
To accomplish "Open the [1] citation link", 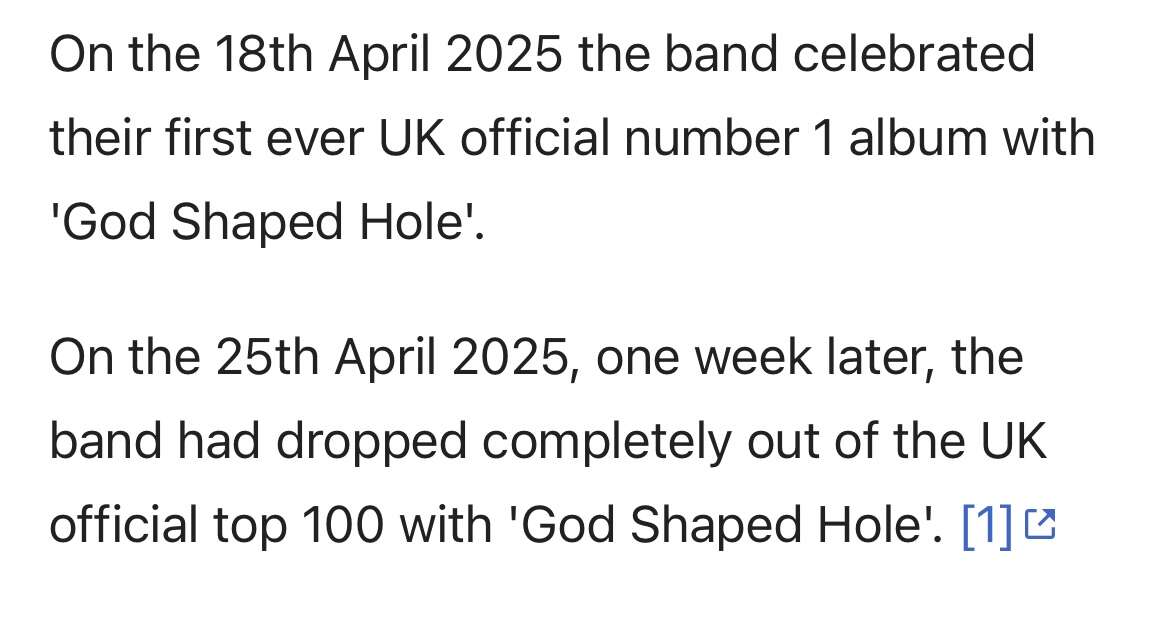I will (x=988, y=525).
